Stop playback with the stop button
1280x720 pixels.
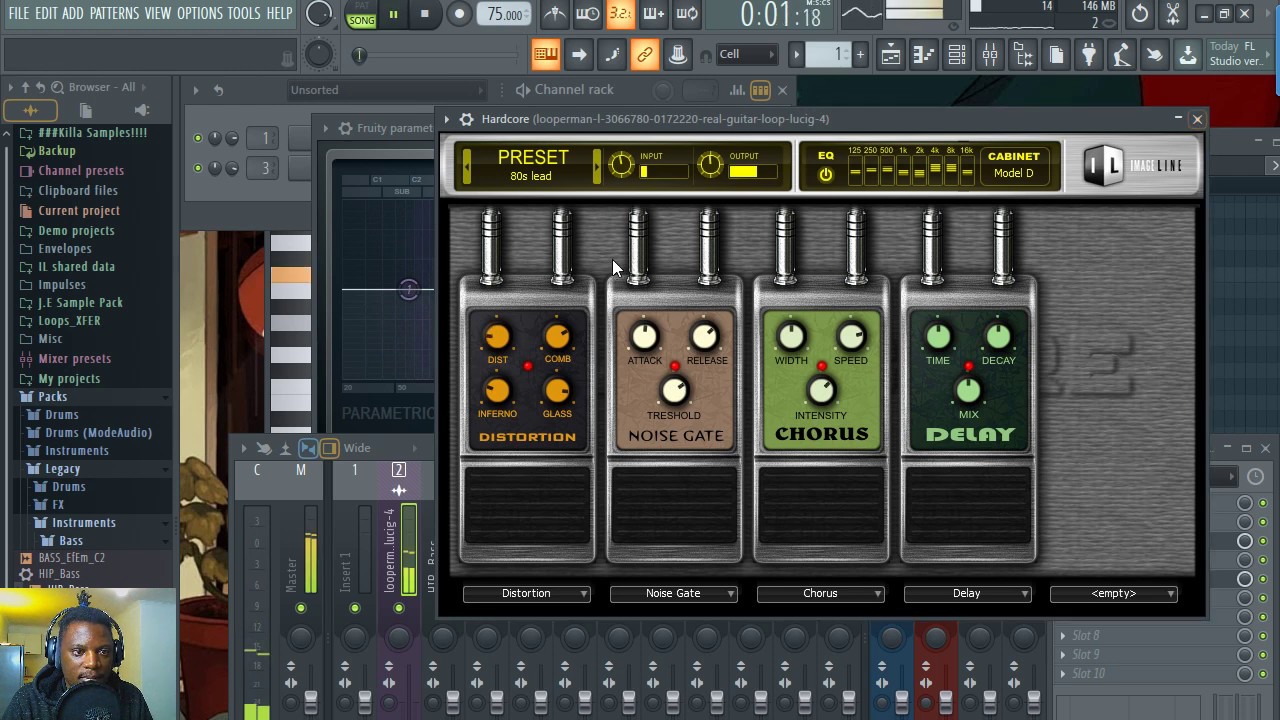pyautogui.click(x=424, y=14)
